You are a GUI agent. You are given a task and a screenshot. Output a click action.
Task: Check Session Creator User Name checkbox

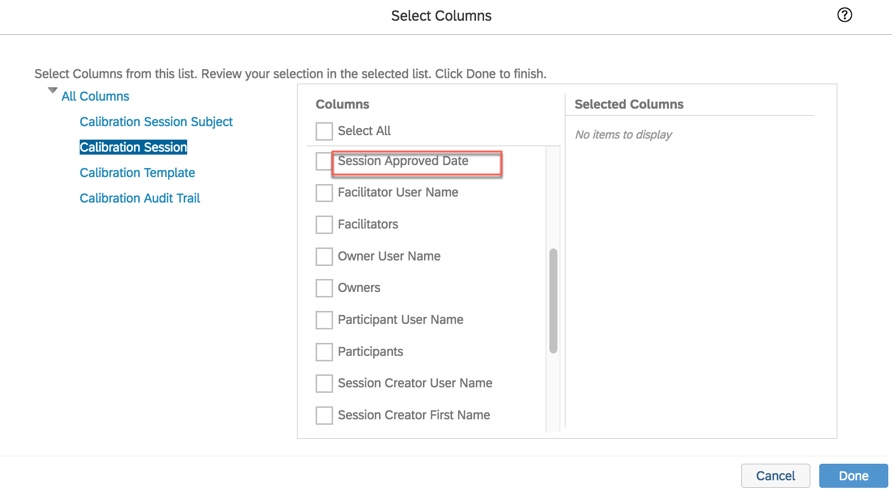point(324,384)
